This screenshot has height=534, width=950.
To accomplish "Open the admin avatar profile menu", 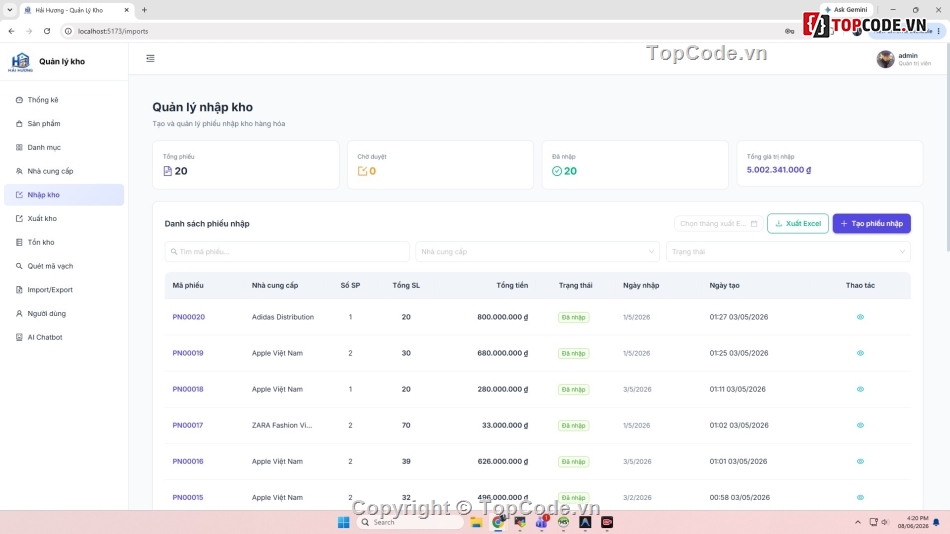I will tap(885, 59).
